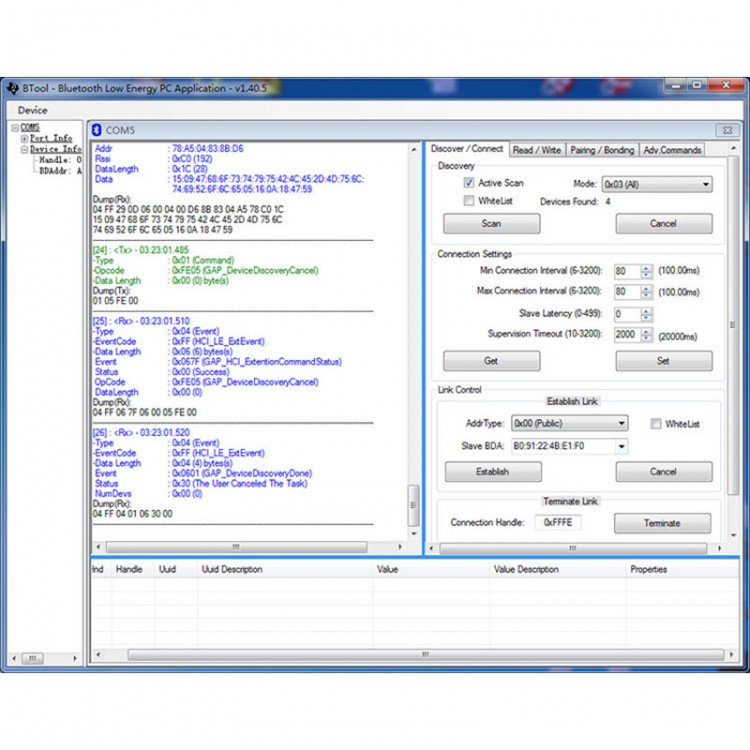This screenshot has width=750, height=750.
Task: Click the Get connection settings button
Action: 491,361
